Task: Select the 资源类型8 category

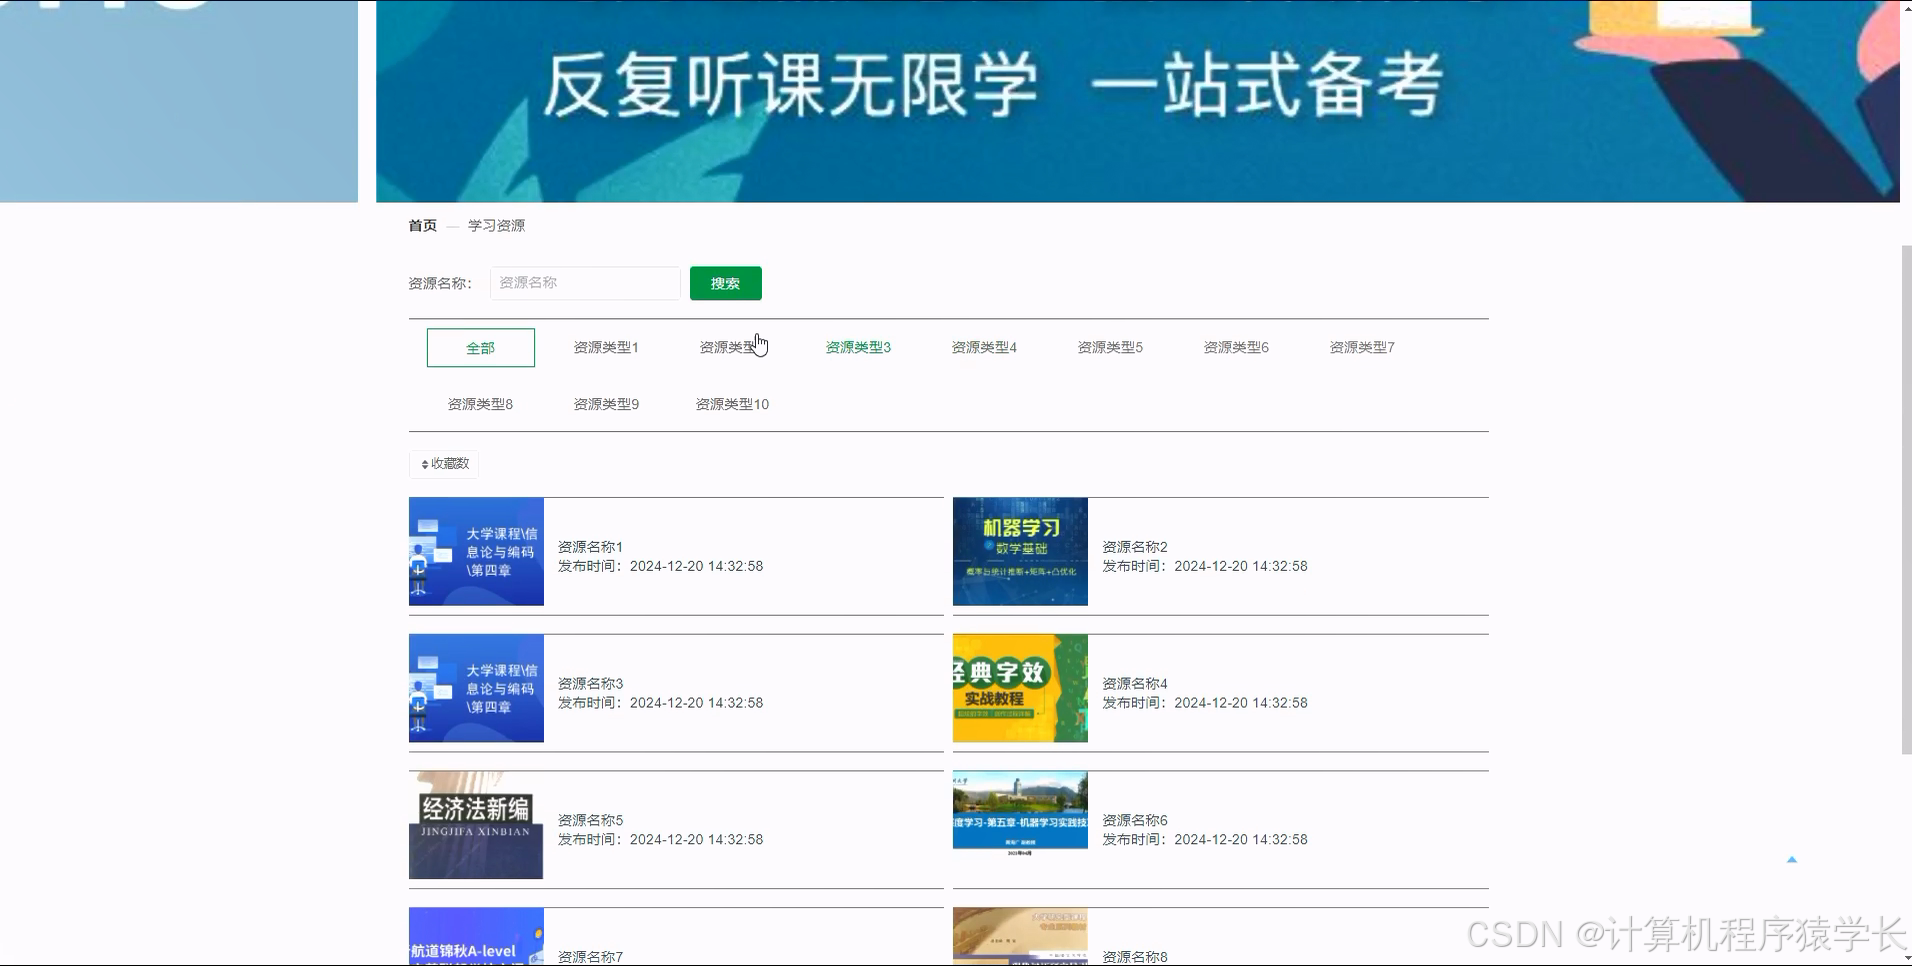Action: (480, 404)
